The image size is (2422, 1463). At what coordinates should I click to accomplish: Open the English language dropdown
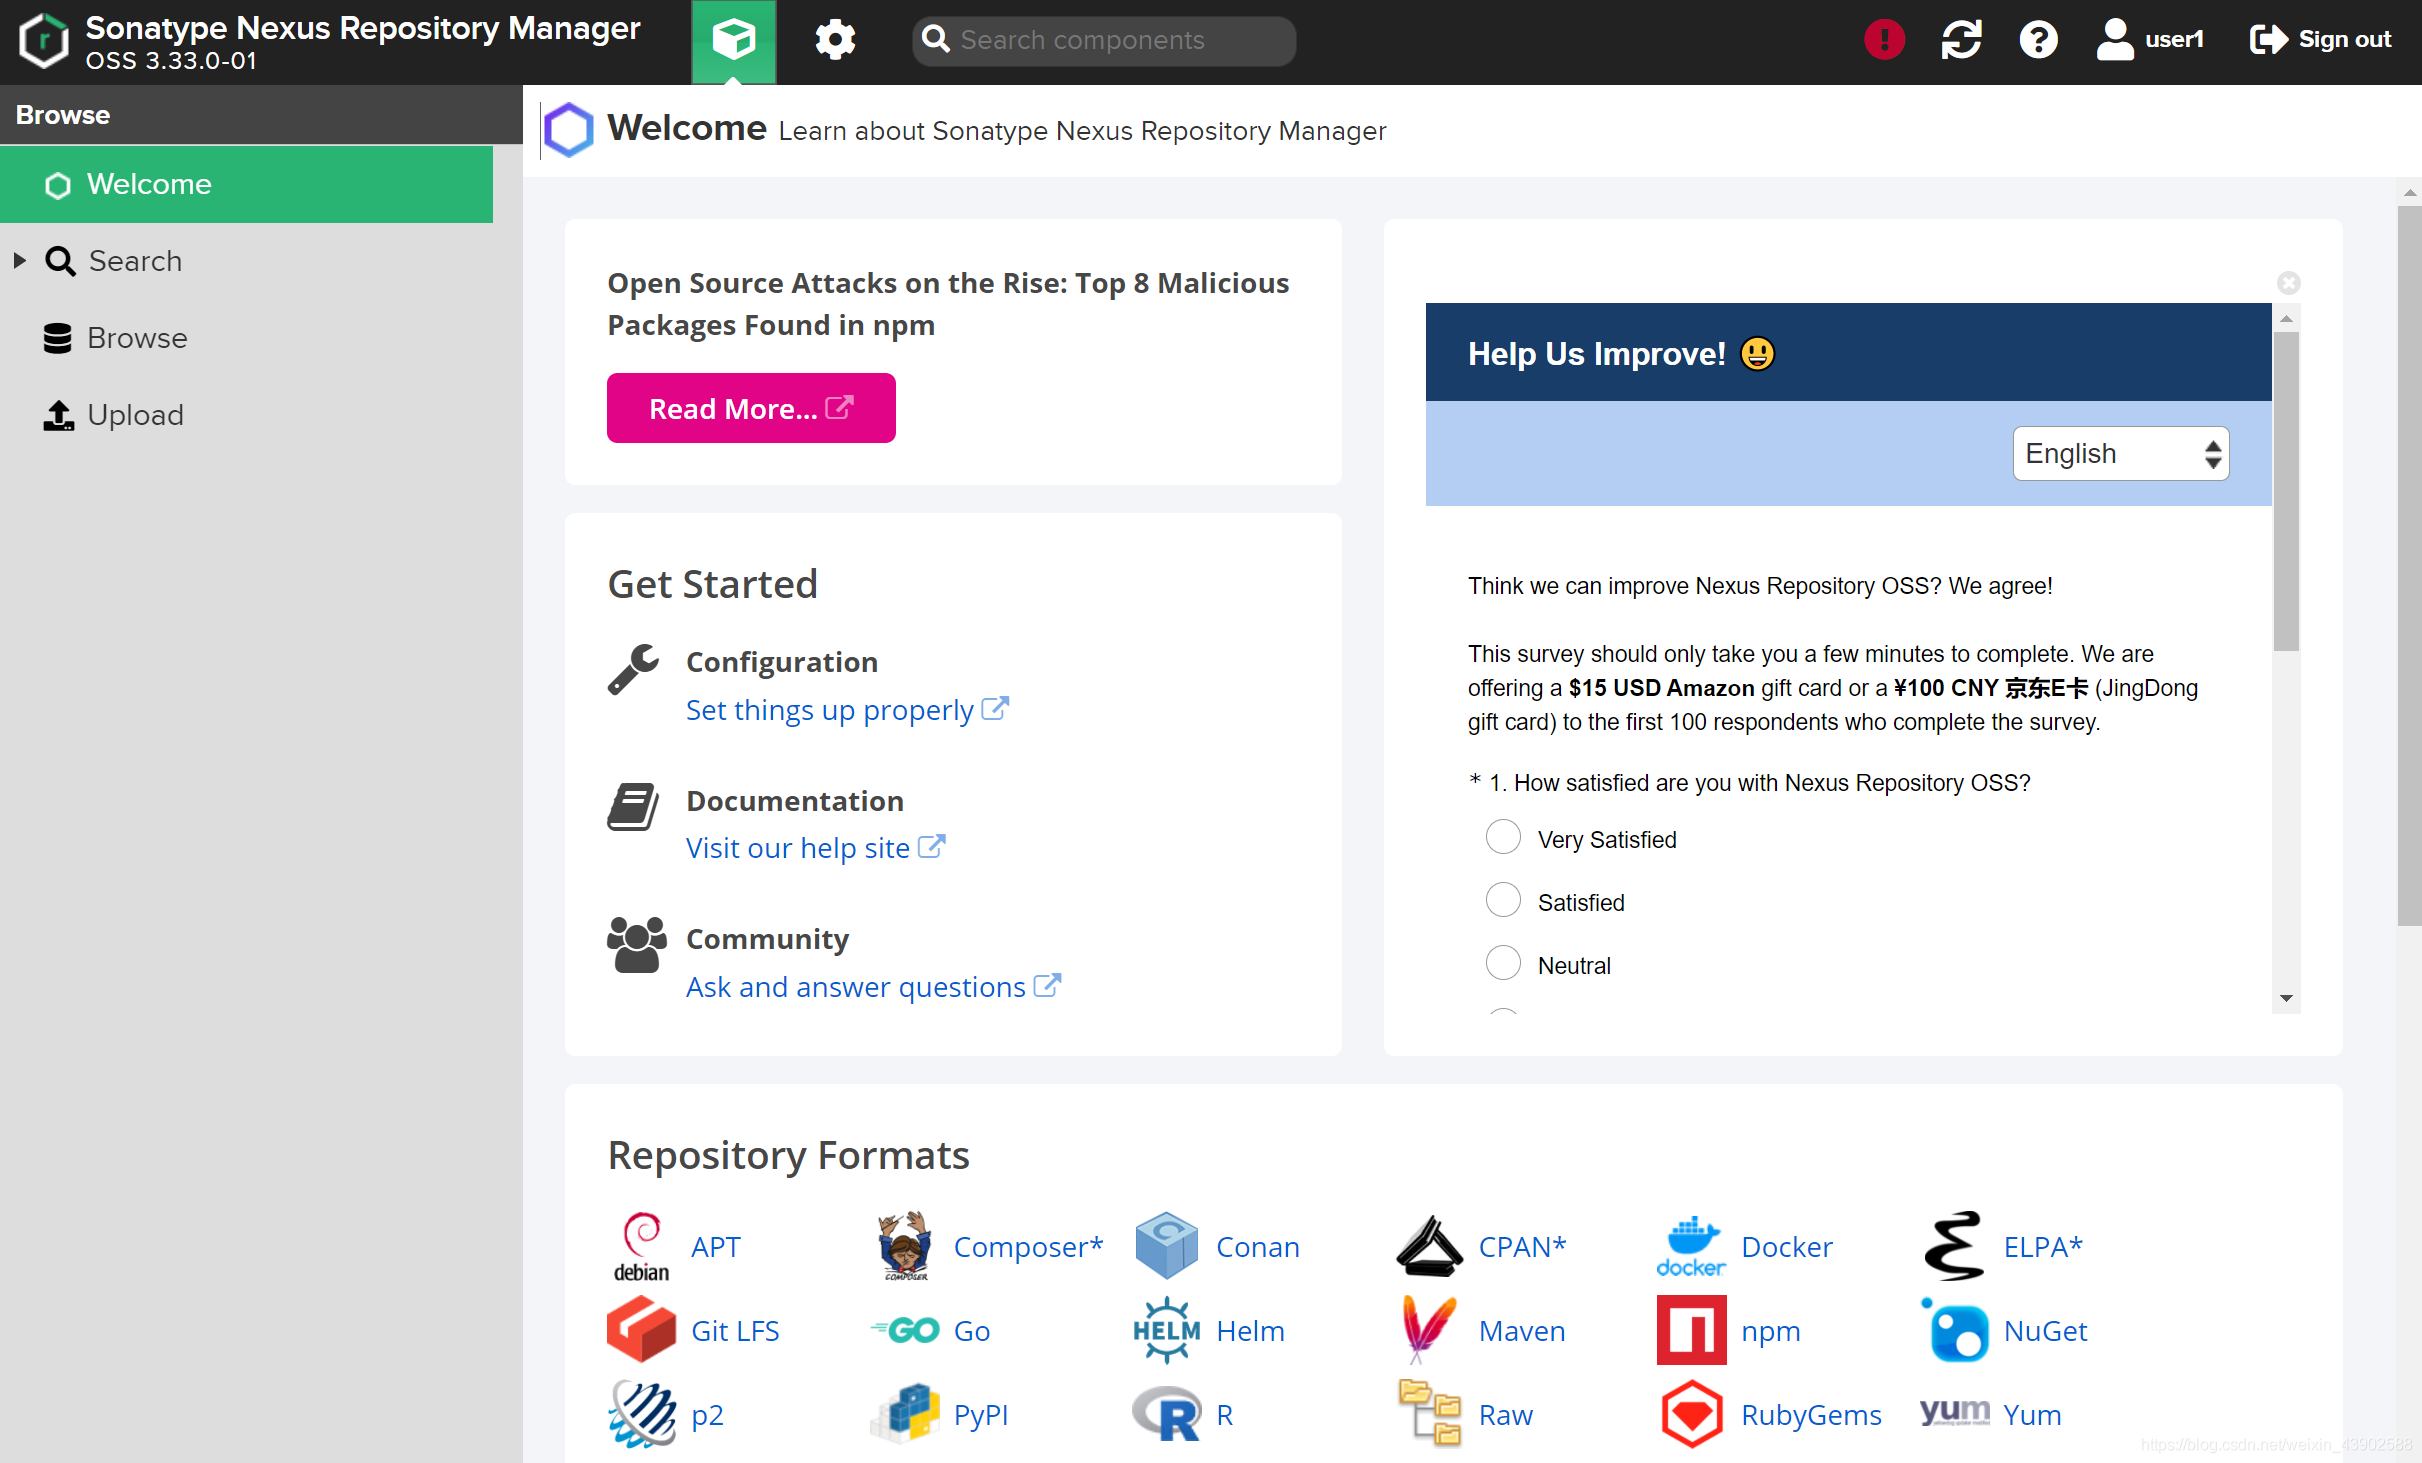click(2119, 455)
